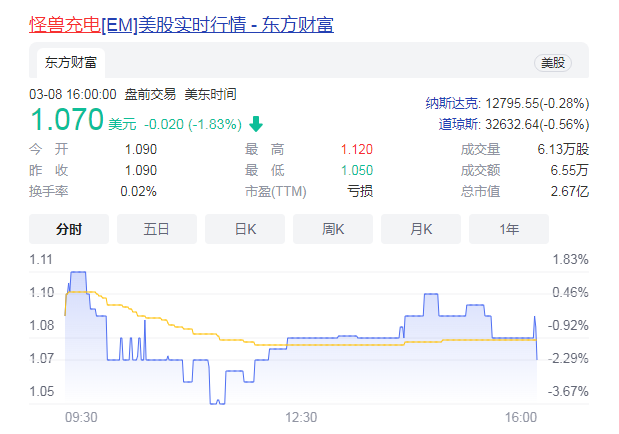Switch to the 五日 chart tab
Viewport: 619px width, 434px height.
click(x=157, y=229)
